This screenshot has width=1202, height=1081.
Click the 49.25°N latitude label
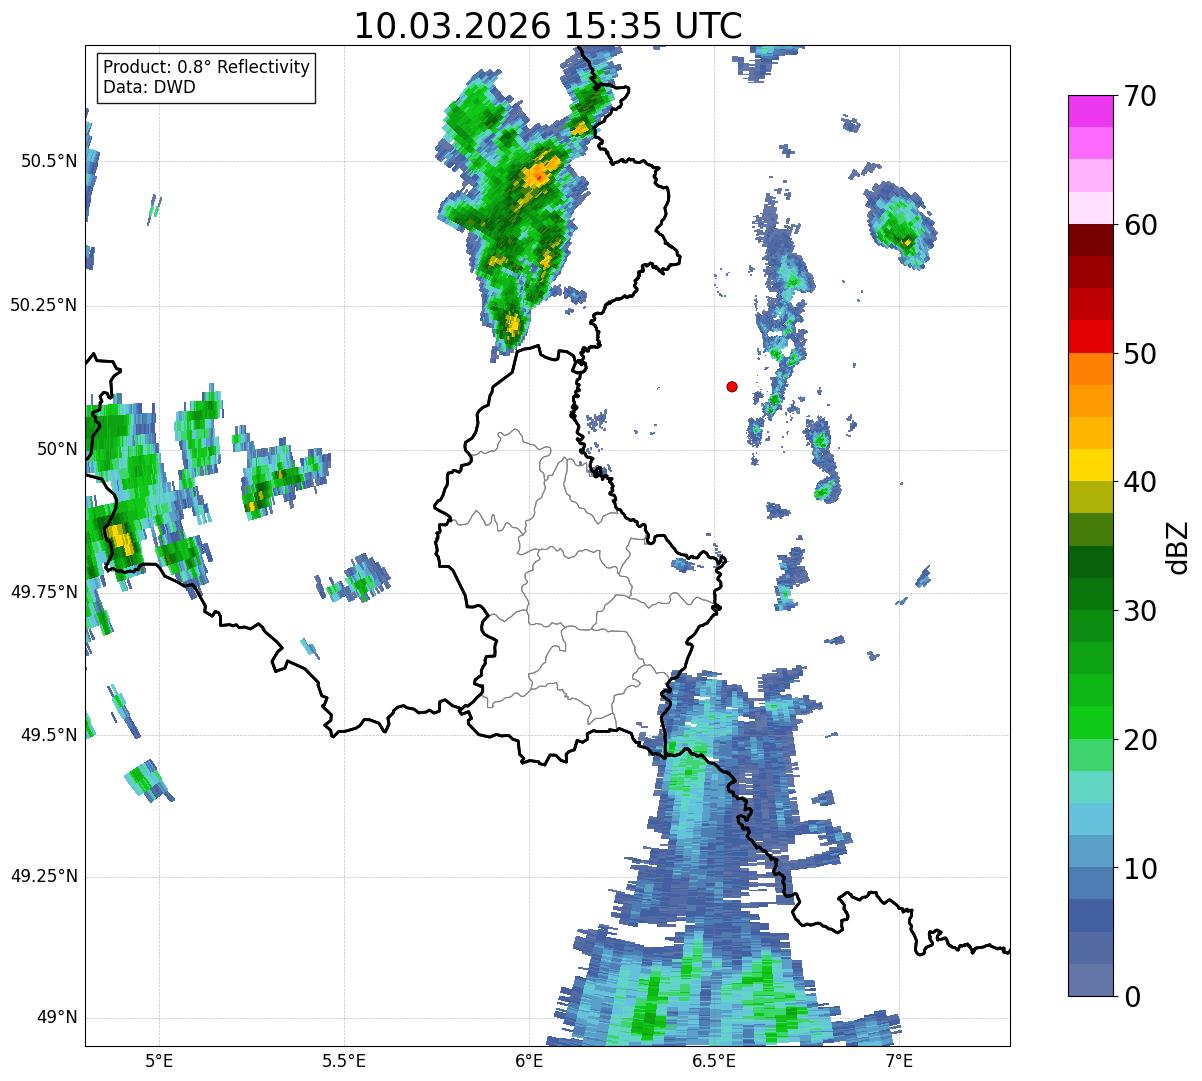44,877
